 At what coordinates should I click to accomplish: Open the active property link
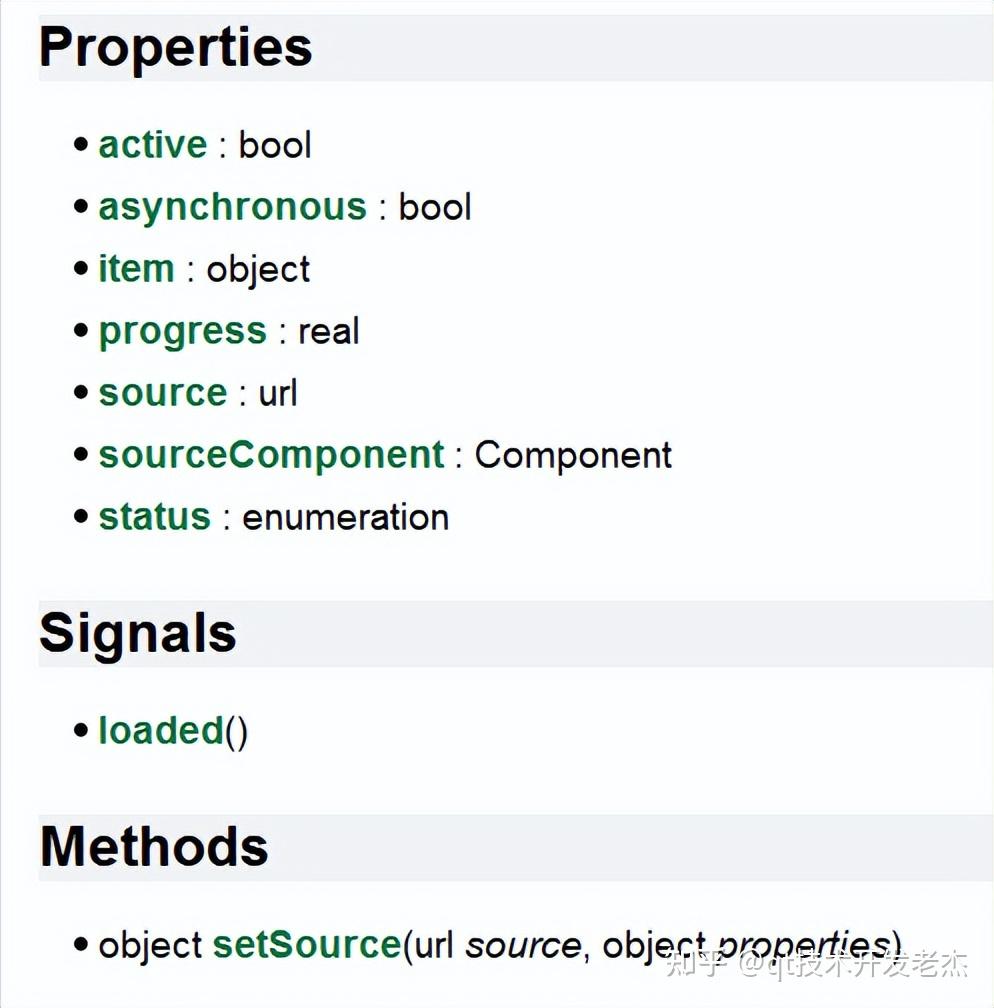(153, 145)
